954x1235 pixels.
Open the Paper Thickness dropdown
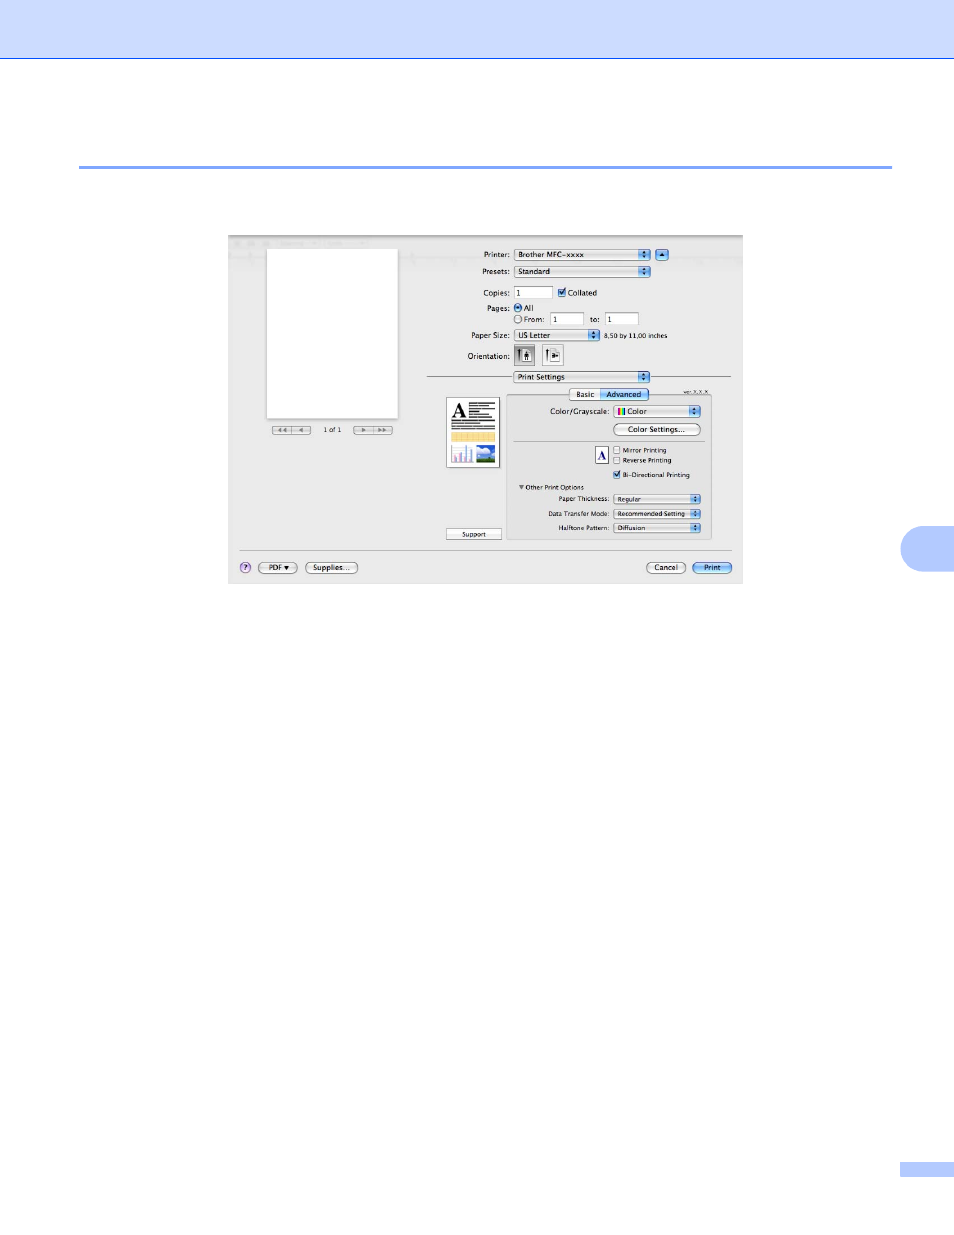[657, 499]
